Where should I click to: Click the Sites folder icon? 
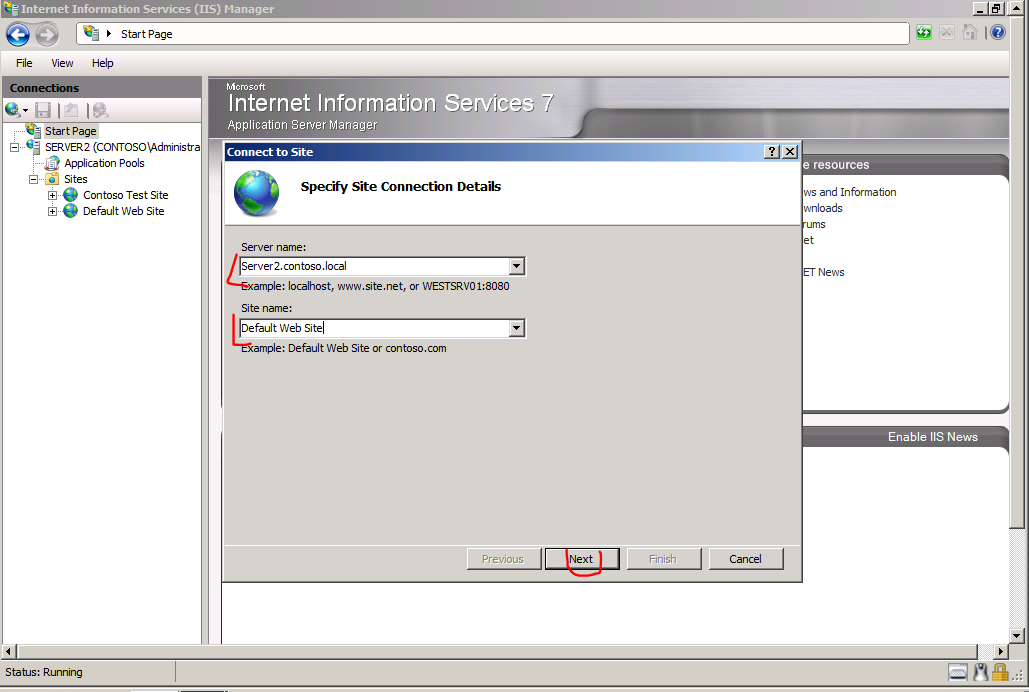pyautogui.click(x=52, y=179)
